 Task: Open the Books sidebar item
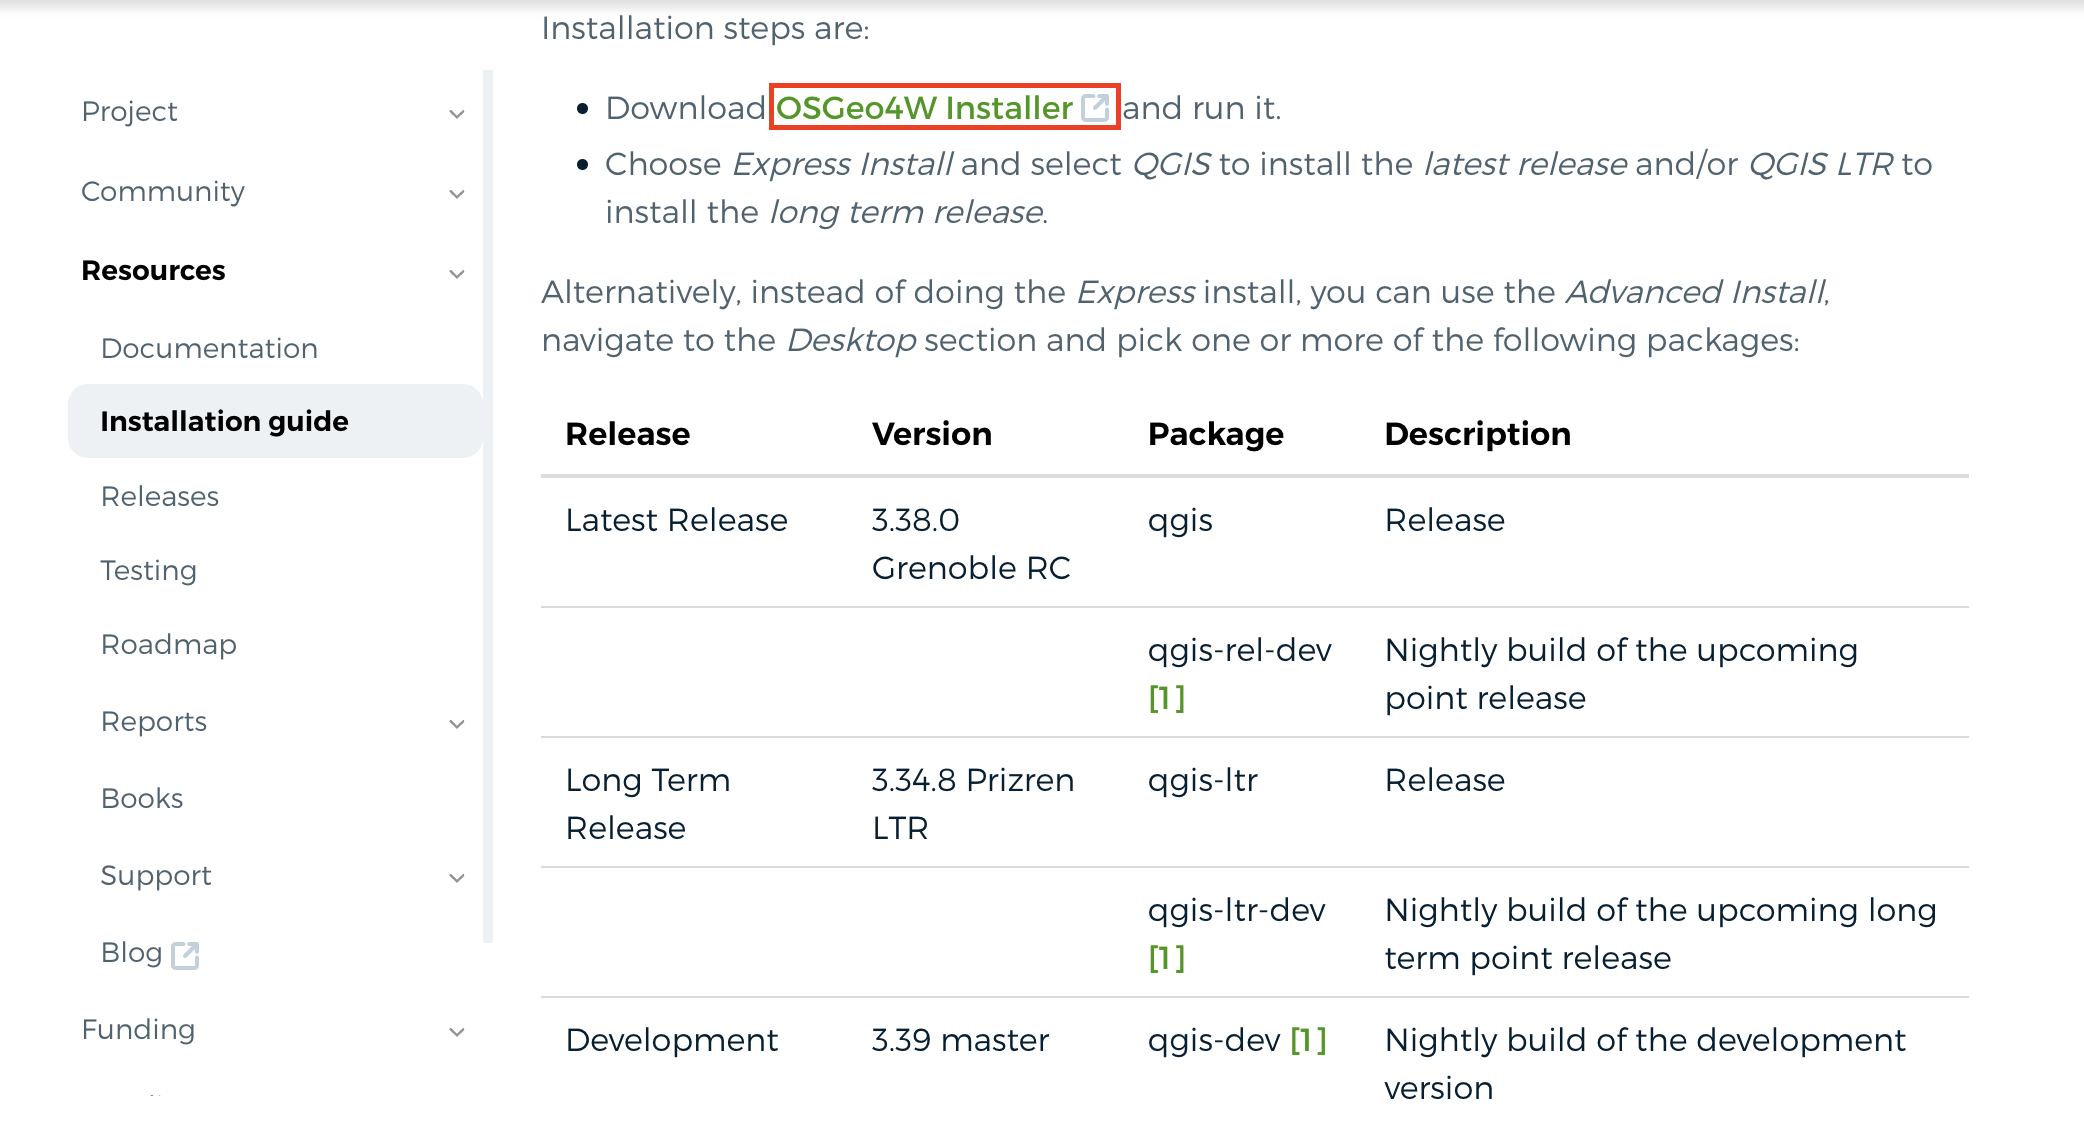pos(142,798)
